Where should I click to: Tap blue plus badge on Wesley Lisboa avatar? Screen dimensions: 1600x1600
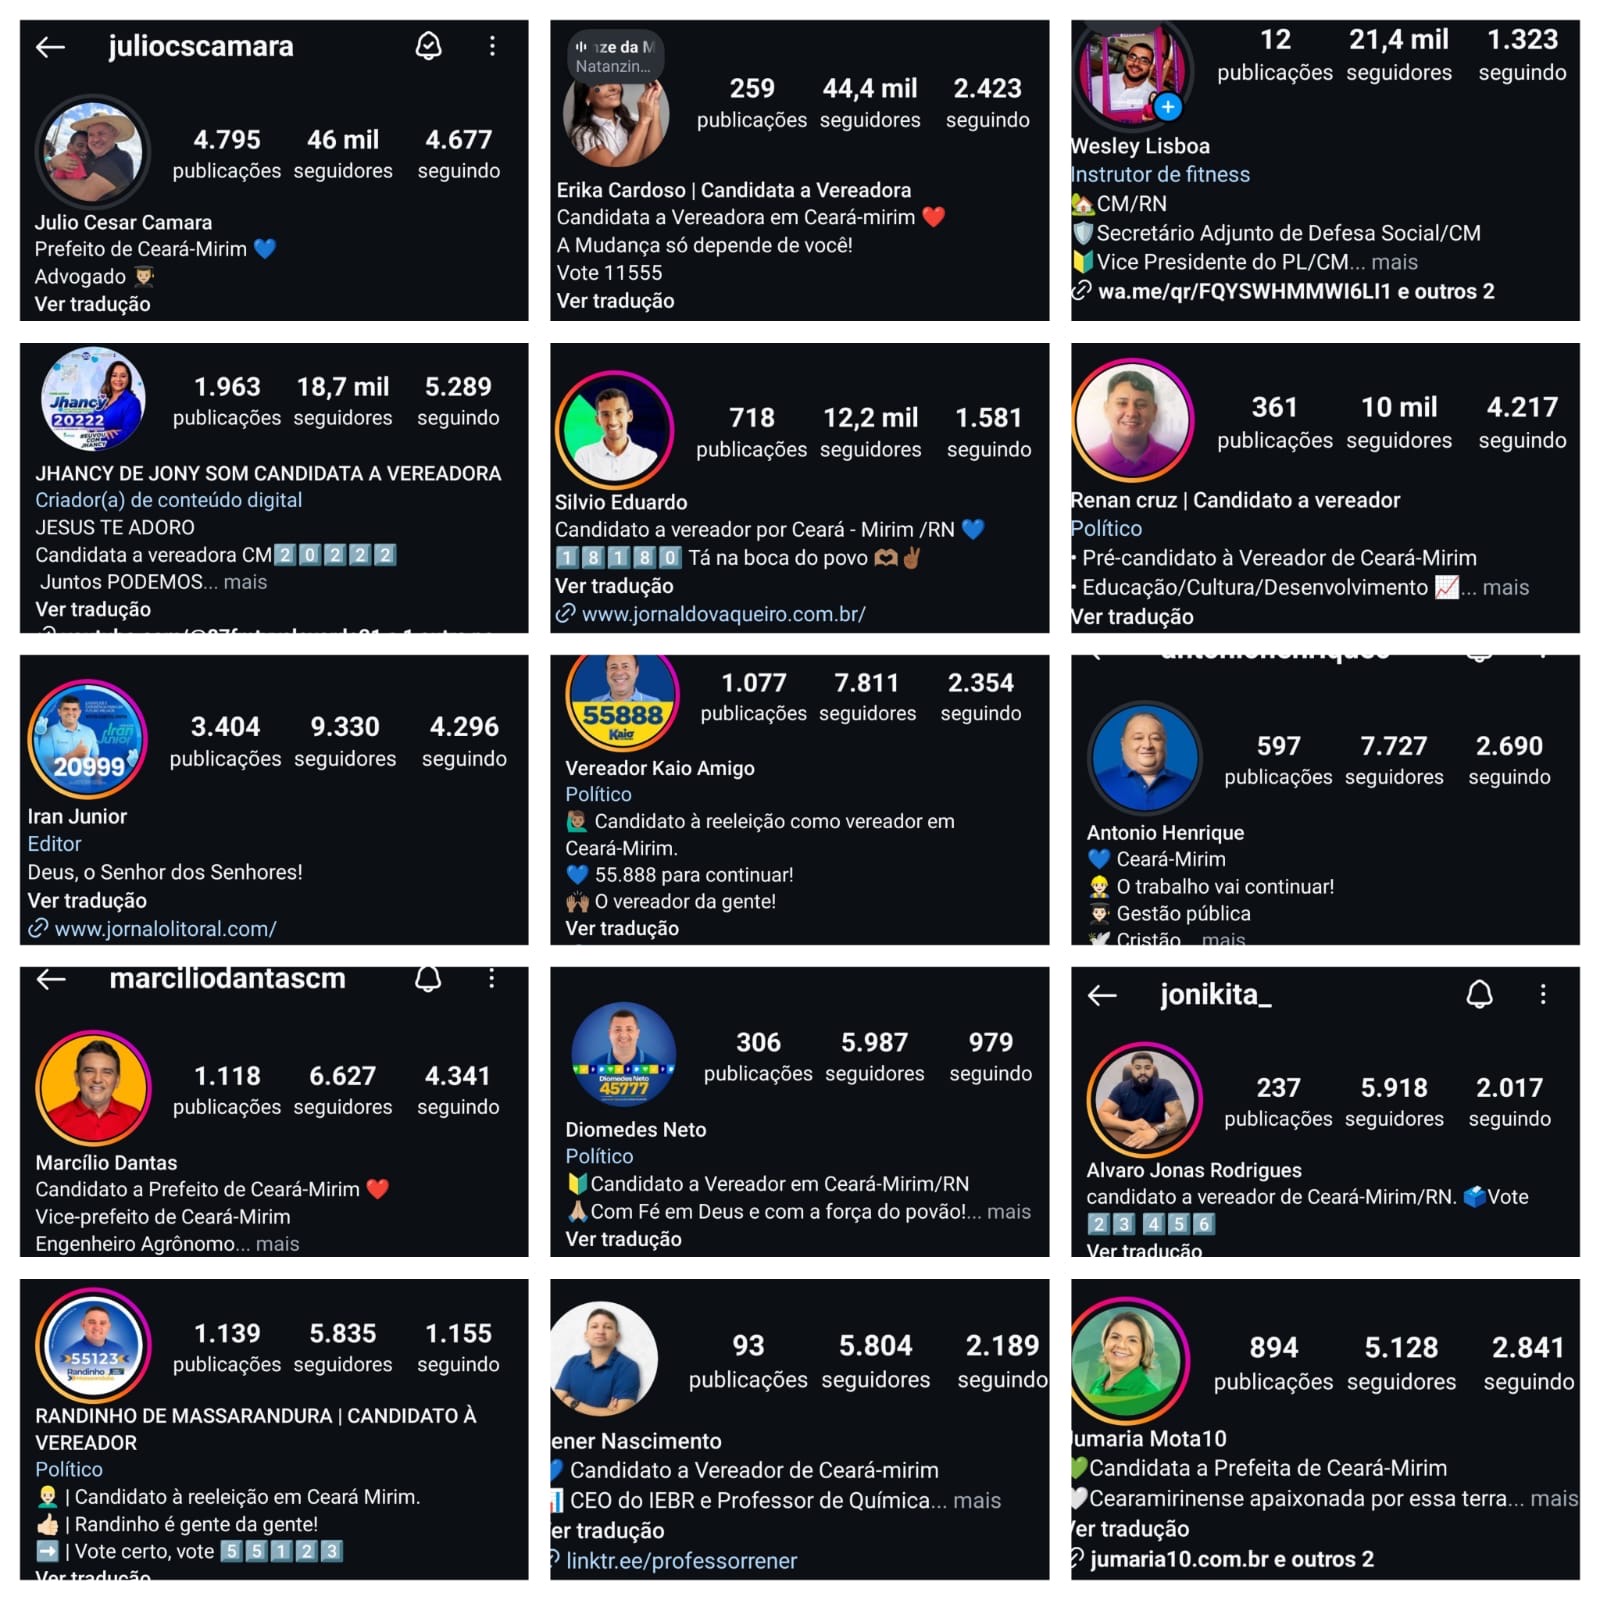(x=1167, y=106)
